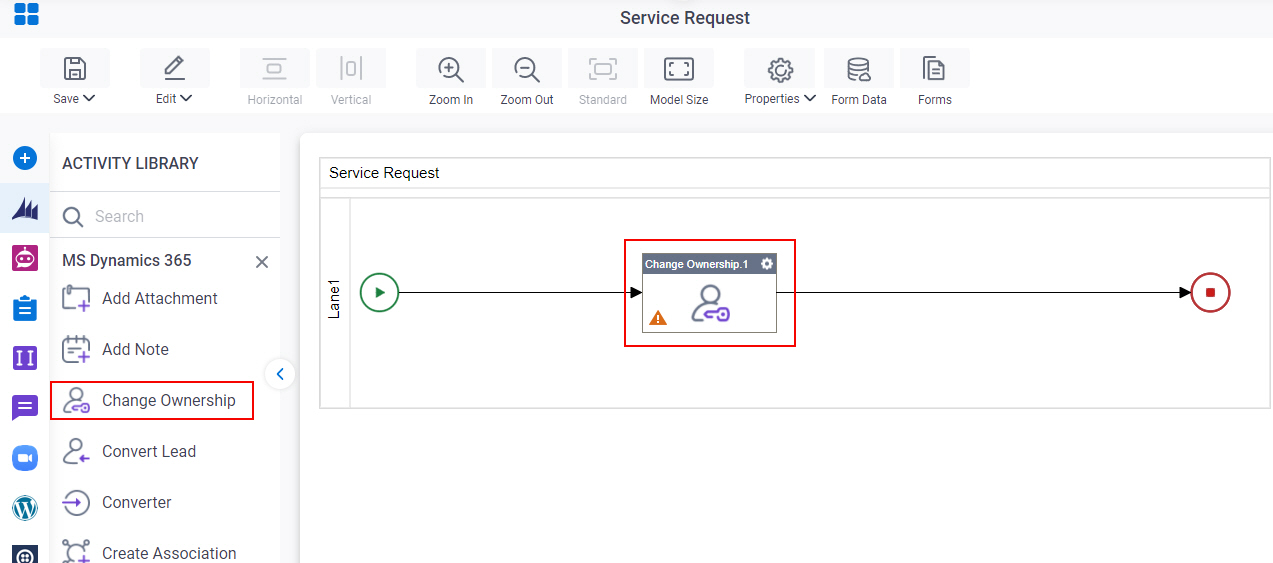This screenshot has height=563, width=1273.
Task: Click the green start event node
Action: [x=380, y=293]
